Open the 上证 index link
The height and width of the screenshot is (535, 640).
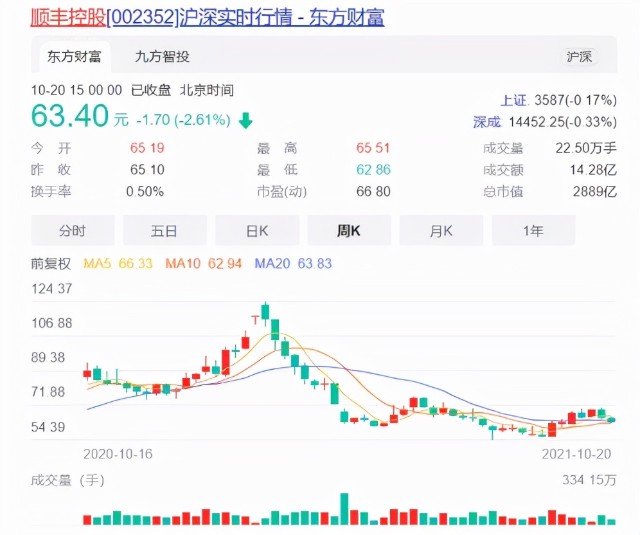pyautogui.click(x=513, y=100)
